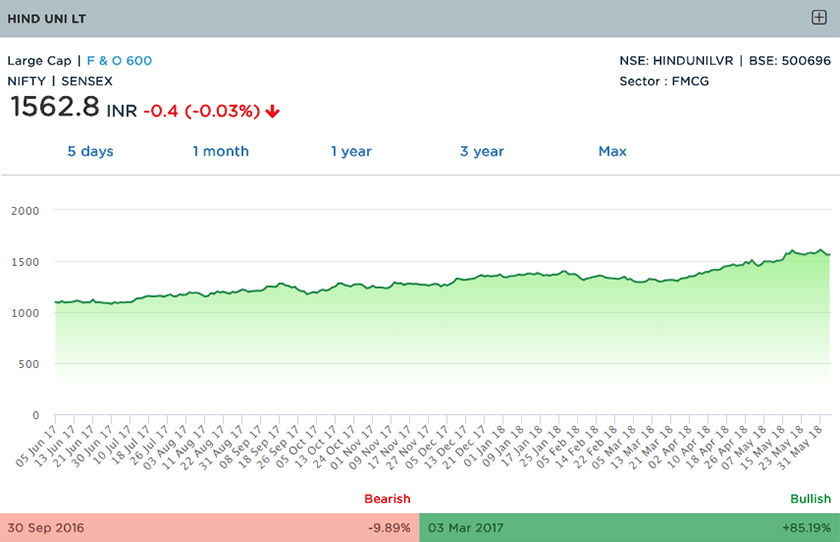Click the 05 Jun 17 x-axis date

click(36, 446)
